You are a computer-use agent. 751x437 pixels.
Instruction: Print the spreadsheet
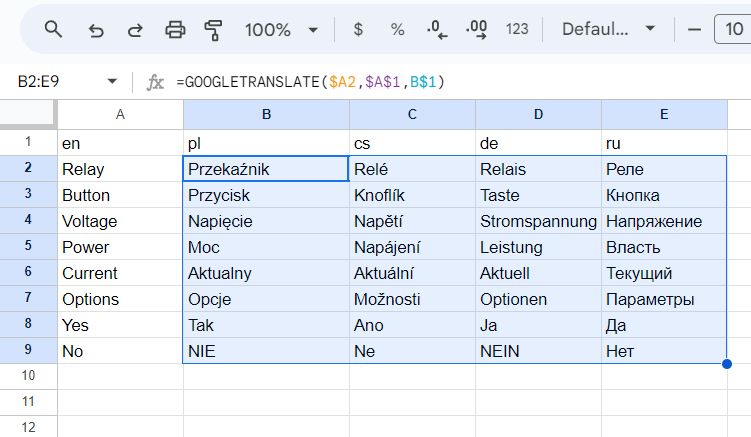click(175, 30)
